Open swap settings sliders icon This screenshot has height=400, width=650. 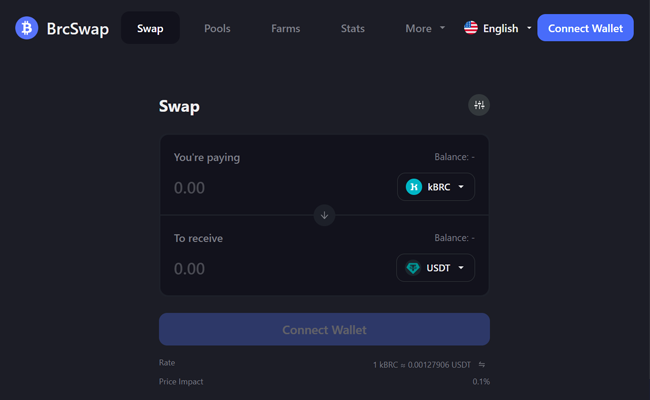(479, 105)
